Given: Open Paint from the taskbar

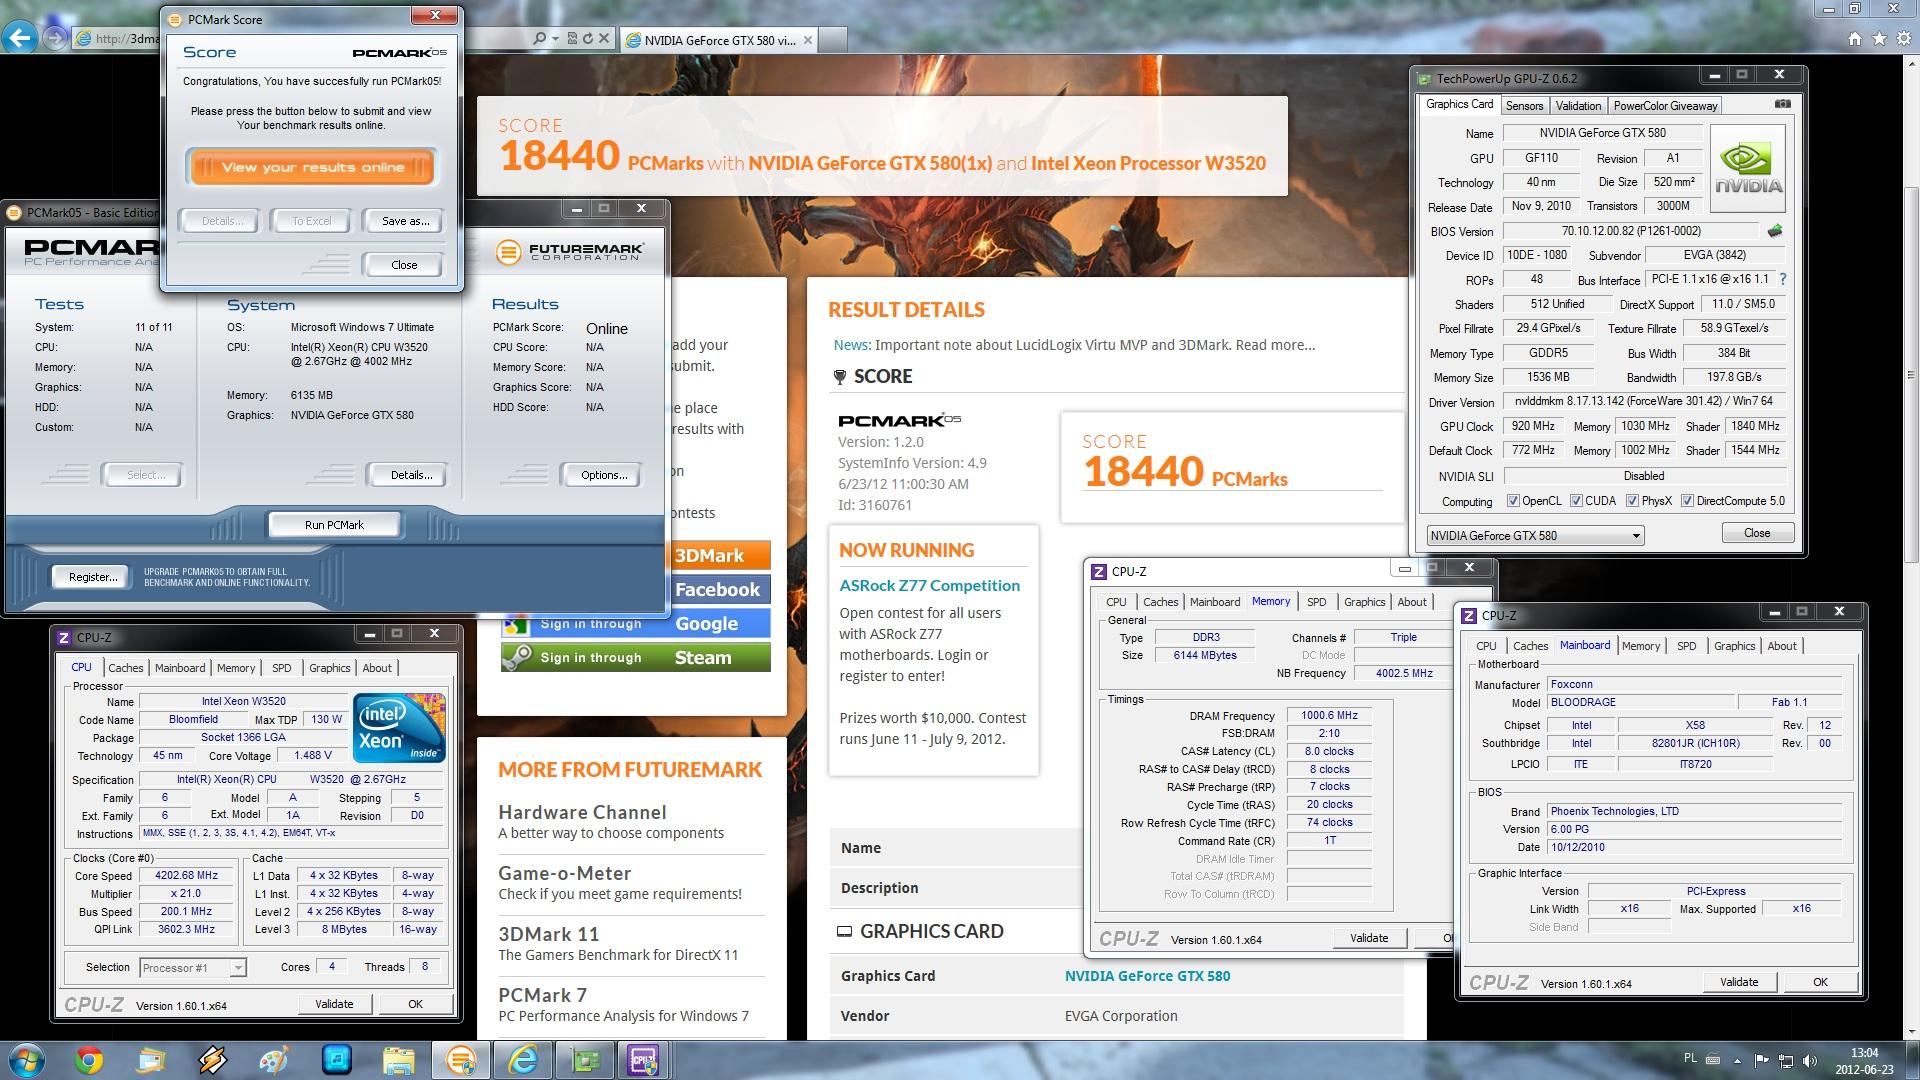Looking at the screenshot, I should (x=274, y=1060).
